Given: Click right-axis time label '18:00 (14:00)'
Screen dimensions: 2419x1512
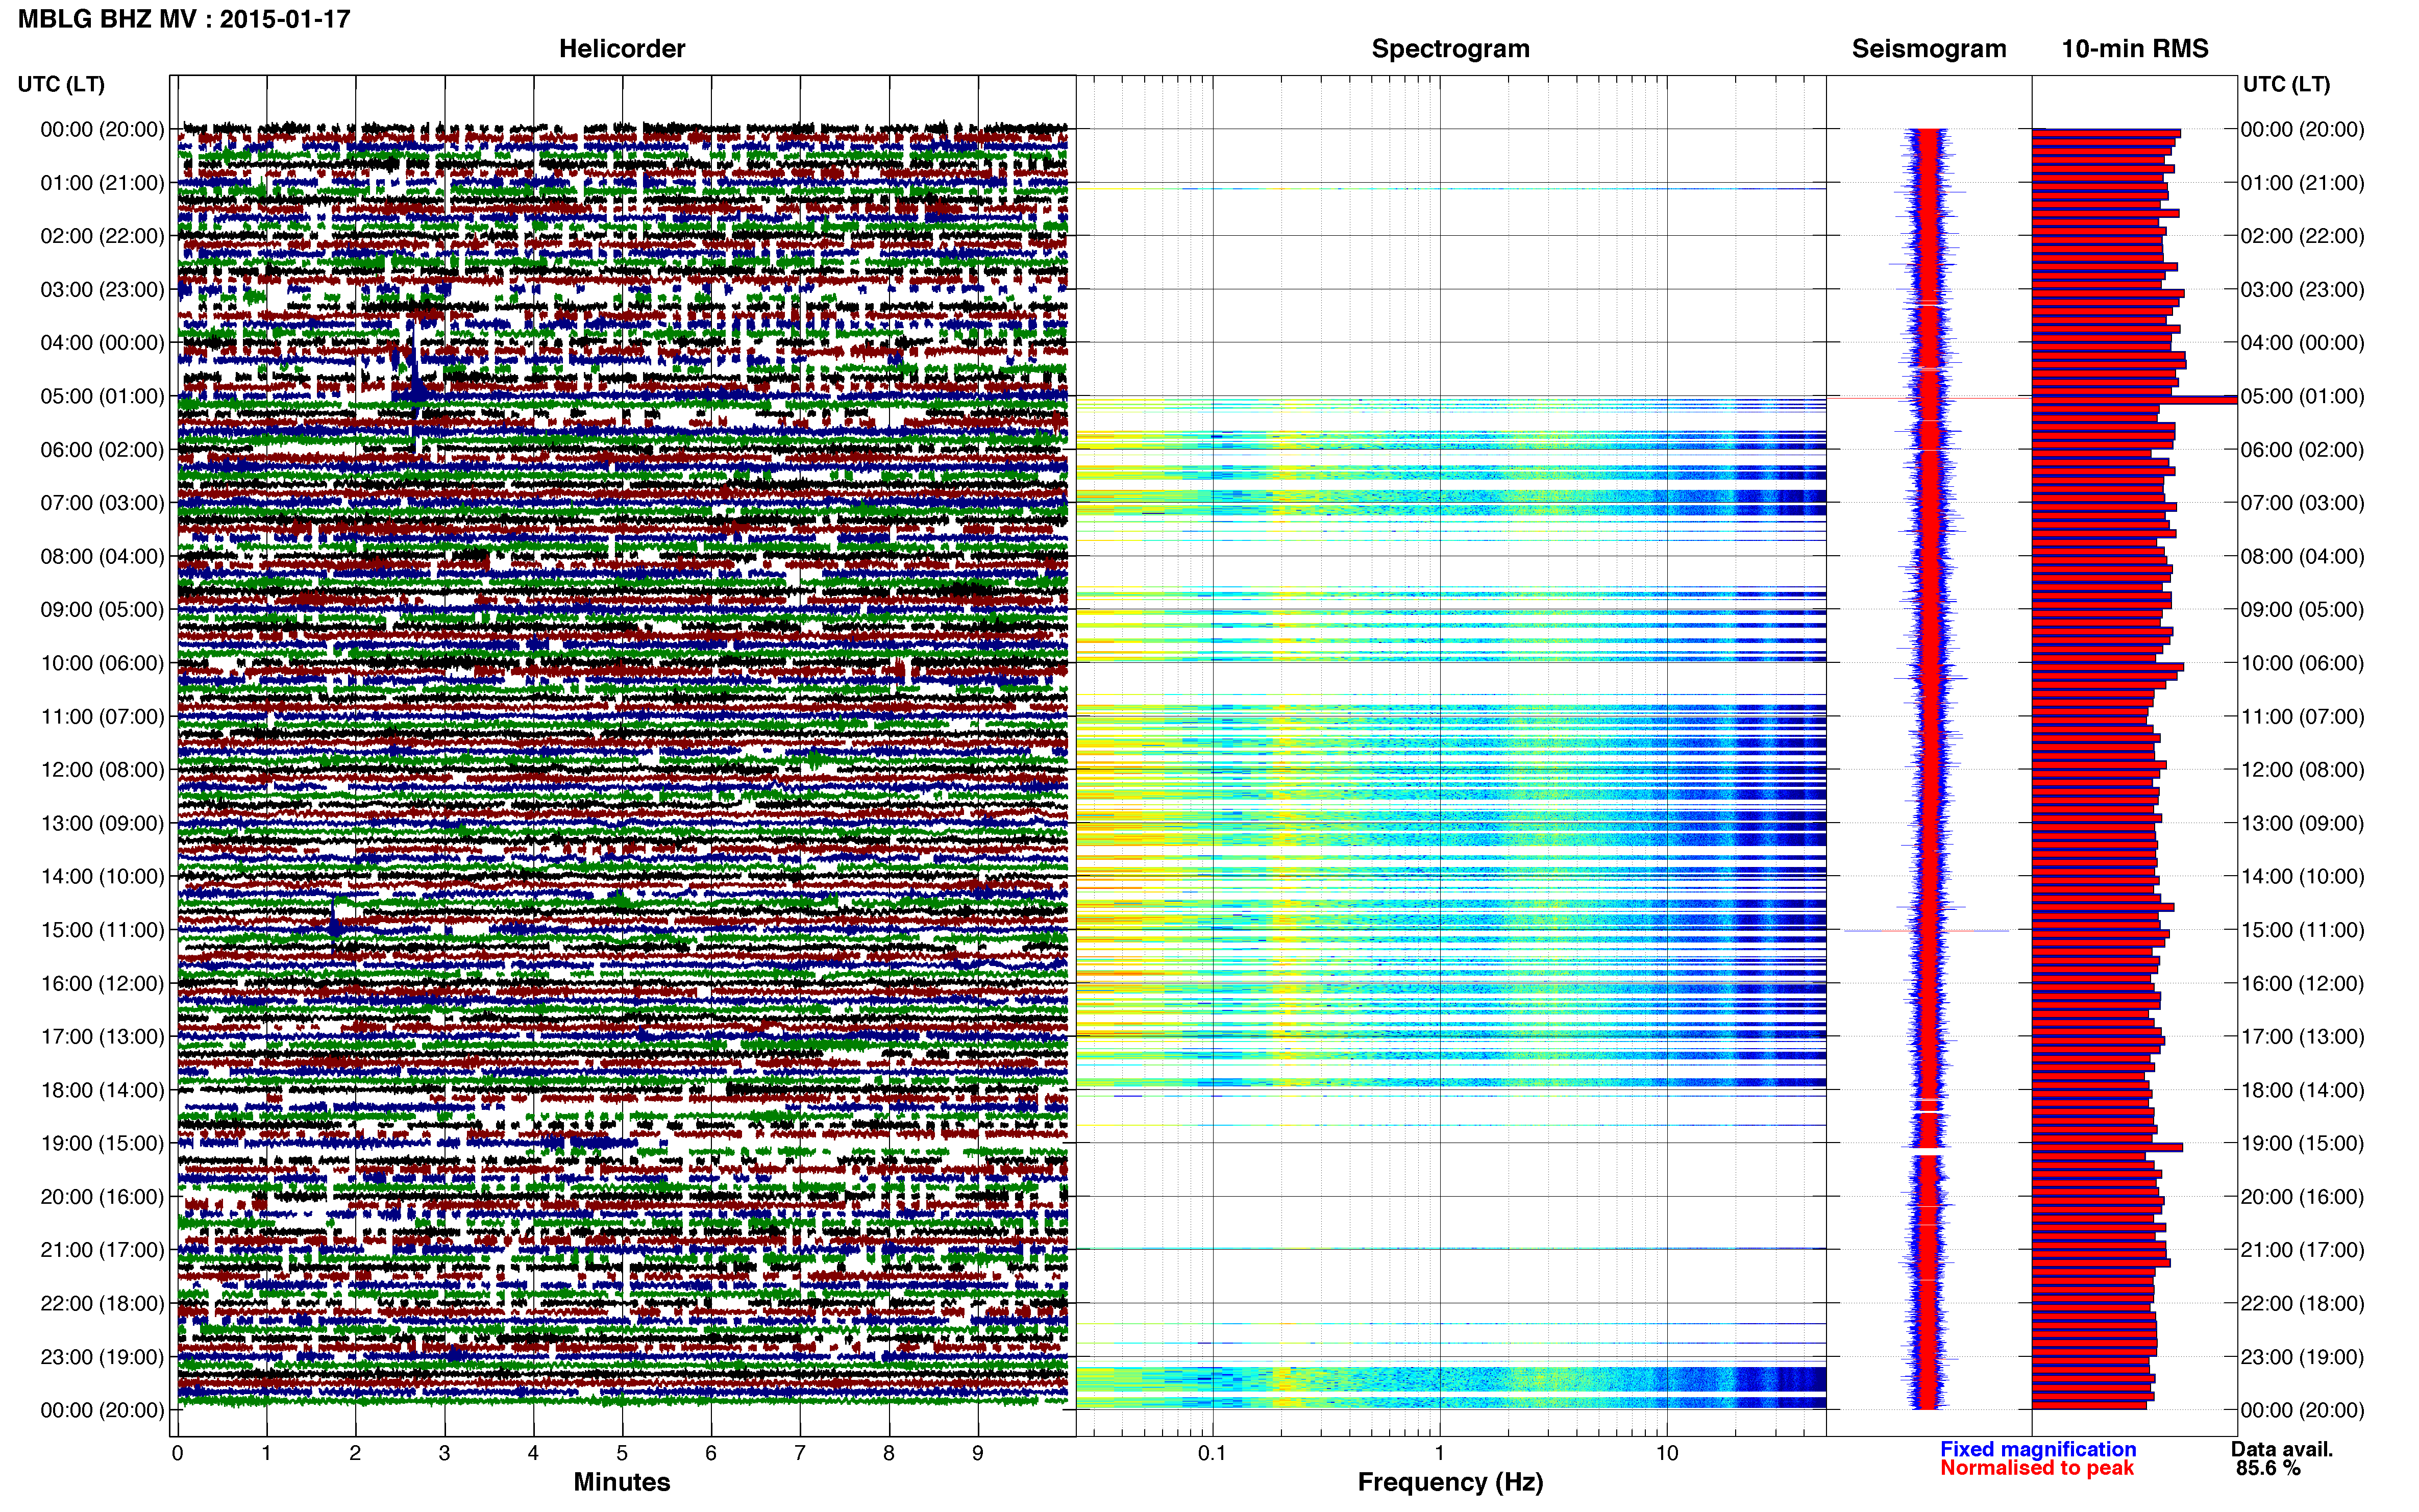Looking at the screenshot, I should click(2302, 1090).
